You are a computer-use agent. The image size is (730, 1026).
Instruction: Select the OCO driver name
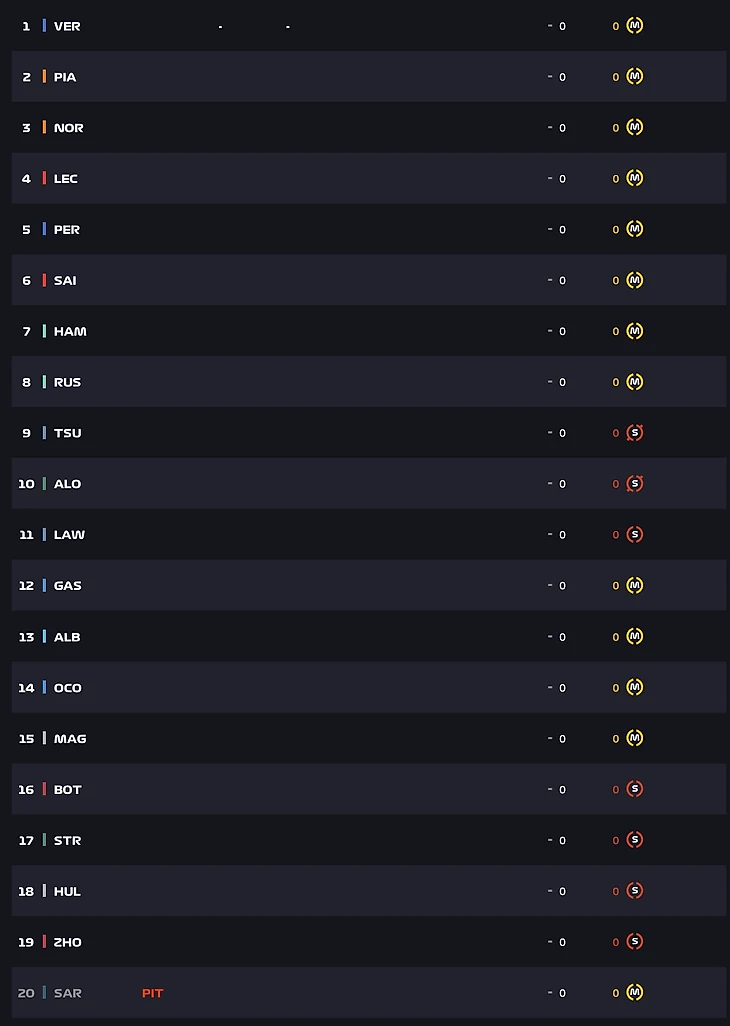(x=68, y=688)
